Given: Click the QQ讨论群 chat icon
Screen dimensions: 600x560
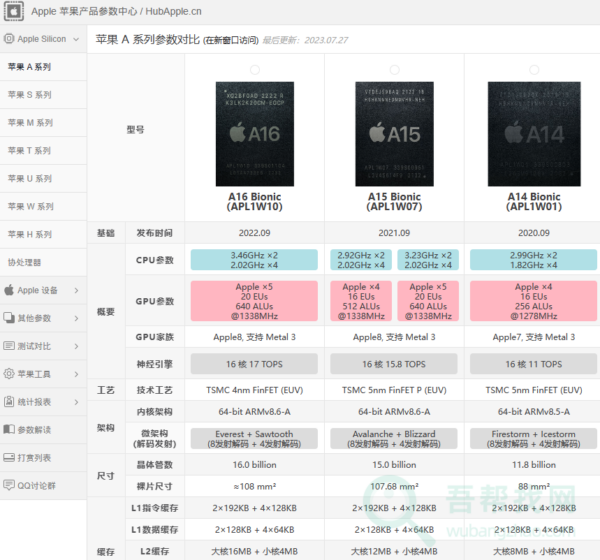Looking at the screenshot, I should click(9, 486).
